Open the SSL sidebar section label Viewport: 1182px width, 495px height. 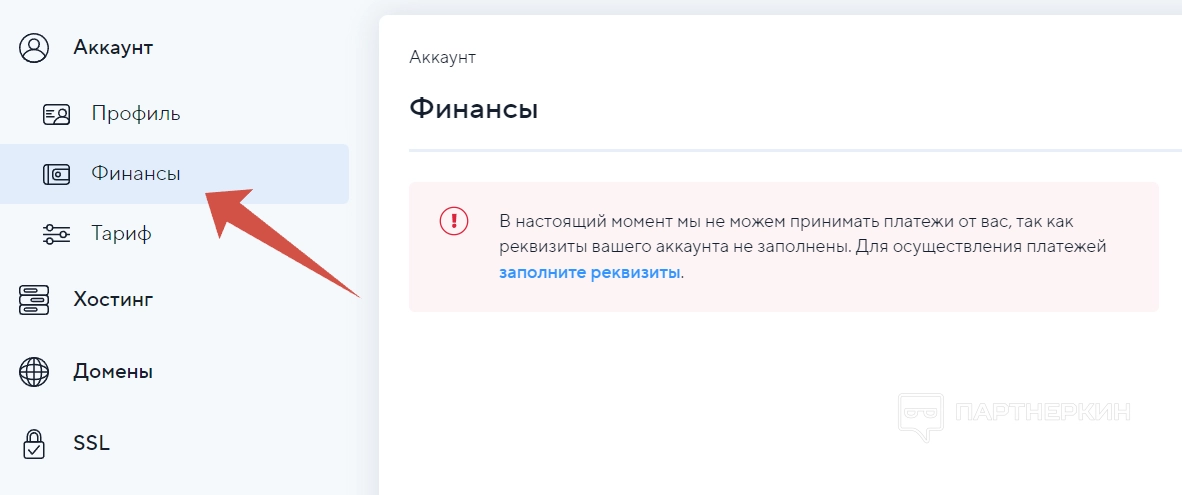pos(91,443)
